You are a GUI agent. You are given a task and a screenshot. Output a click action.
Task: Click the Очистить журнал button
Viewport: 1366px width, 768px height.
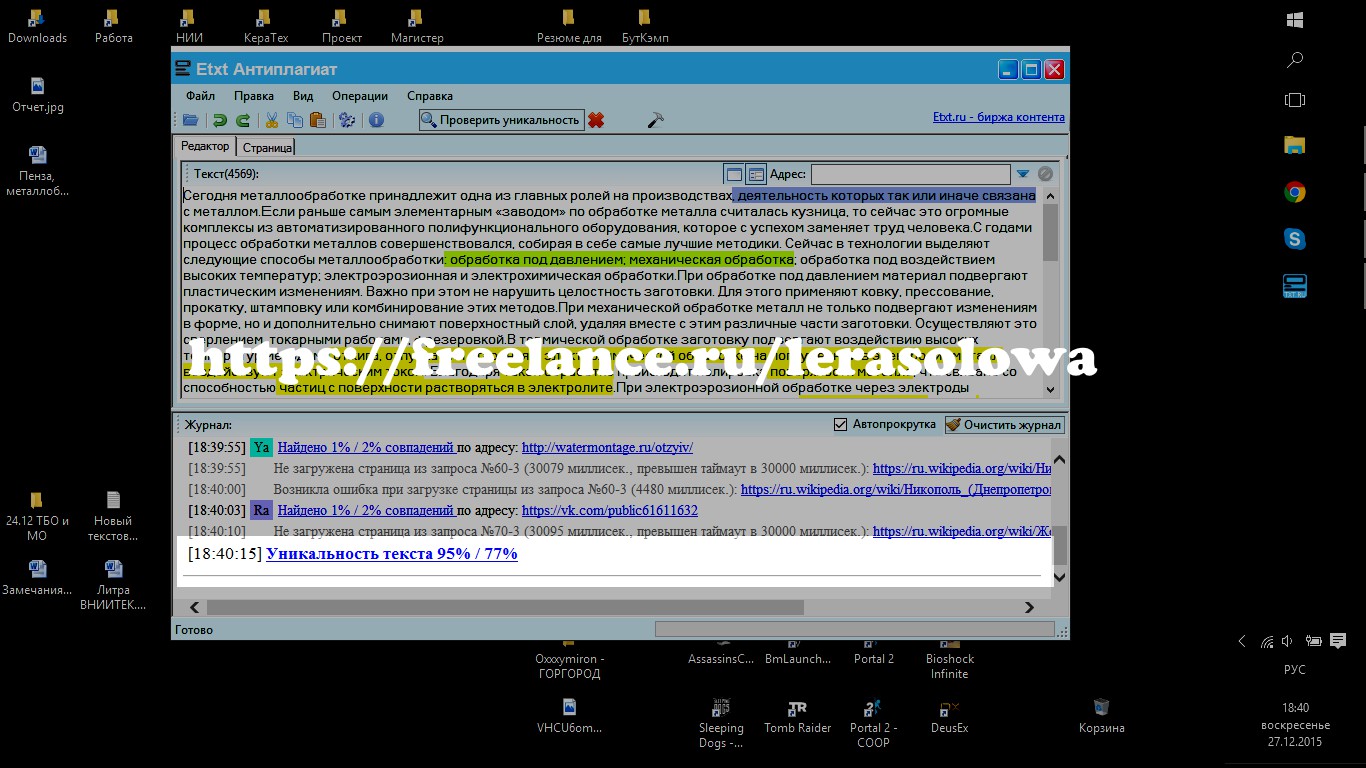click(x=1004, y=425)
